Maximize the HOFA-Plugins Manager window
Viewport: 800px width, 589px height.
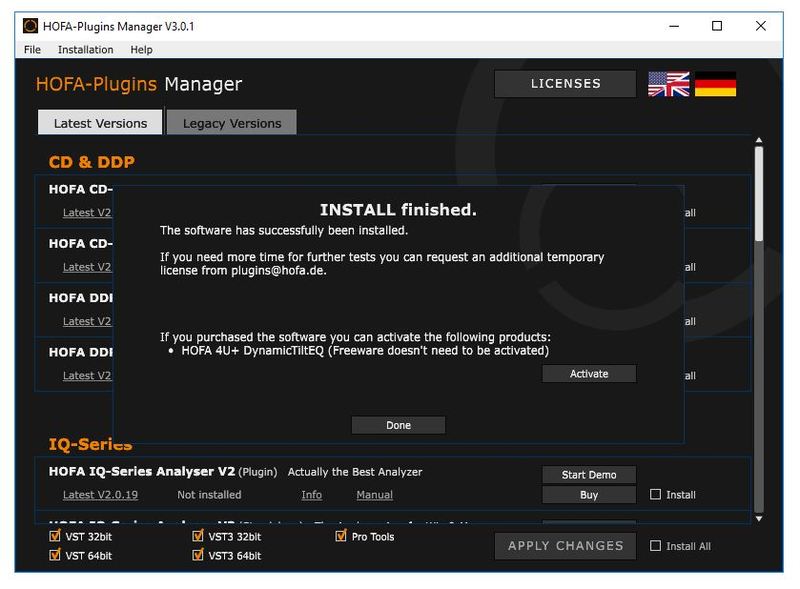(717, 26)
